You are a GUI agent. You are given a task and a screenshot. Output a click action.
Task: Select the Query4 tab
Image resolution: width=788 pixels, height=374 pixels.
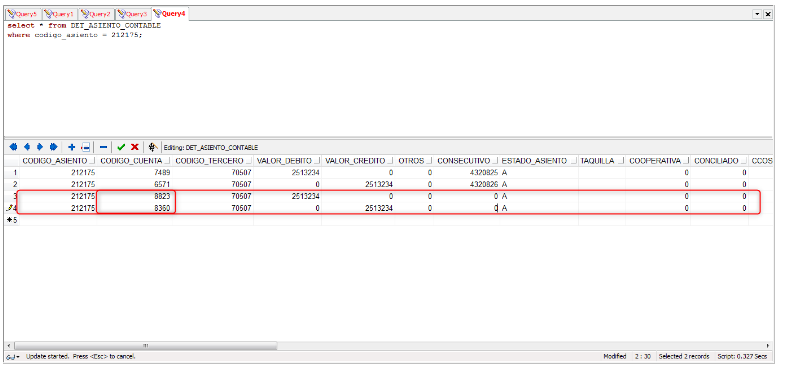pyautogui.click(x=170, y=14)
